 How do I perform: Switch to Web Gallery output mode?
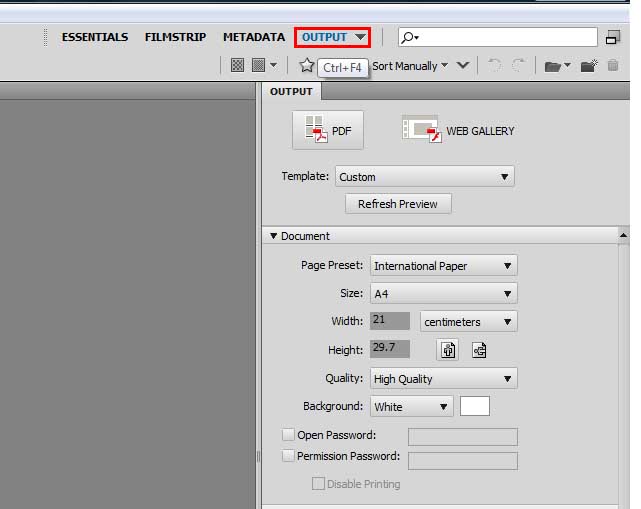(x=458, y=130)
